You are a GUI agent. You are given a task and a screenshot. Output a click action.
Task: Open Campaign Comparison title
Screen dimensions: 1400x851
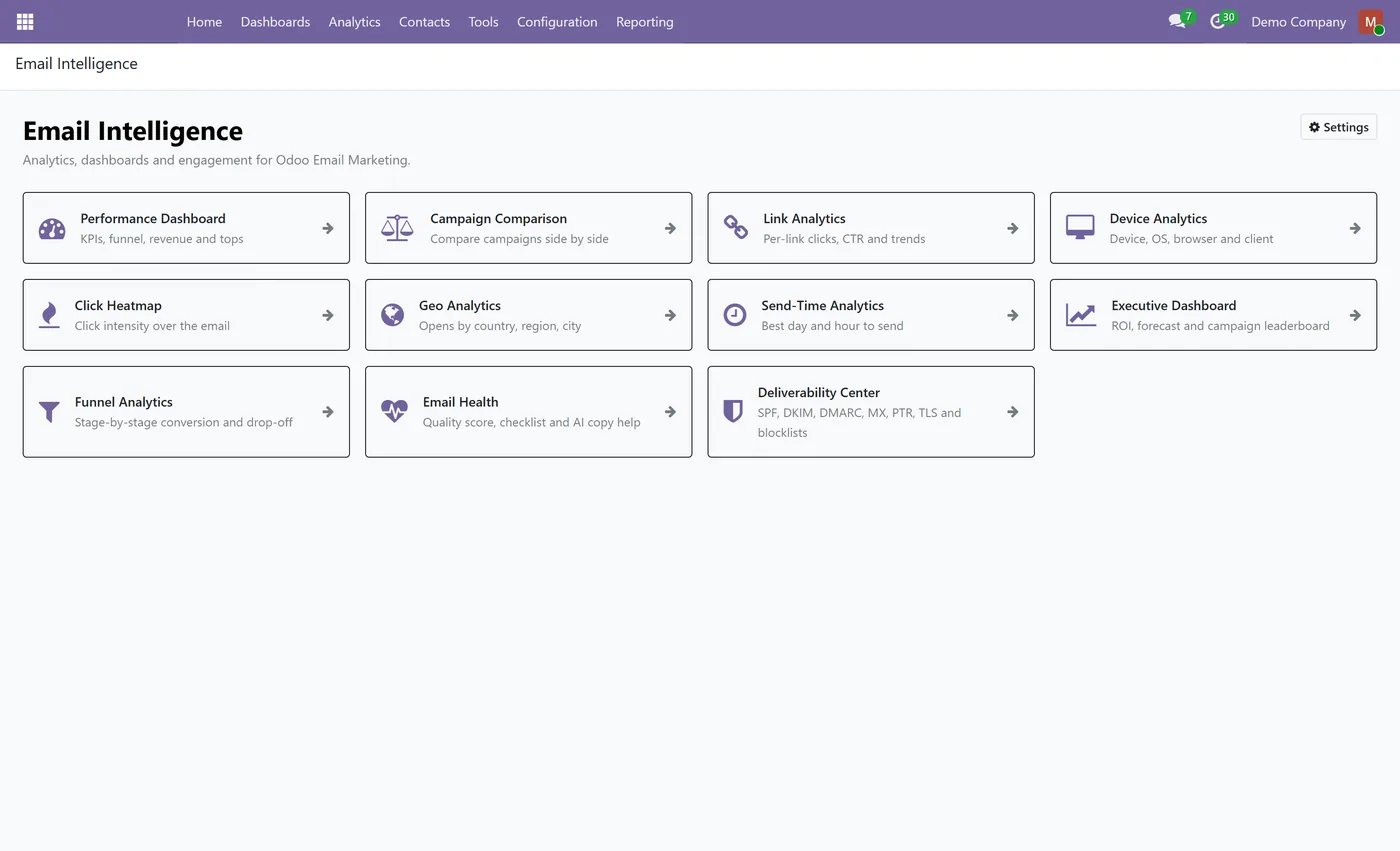[498, 218]
